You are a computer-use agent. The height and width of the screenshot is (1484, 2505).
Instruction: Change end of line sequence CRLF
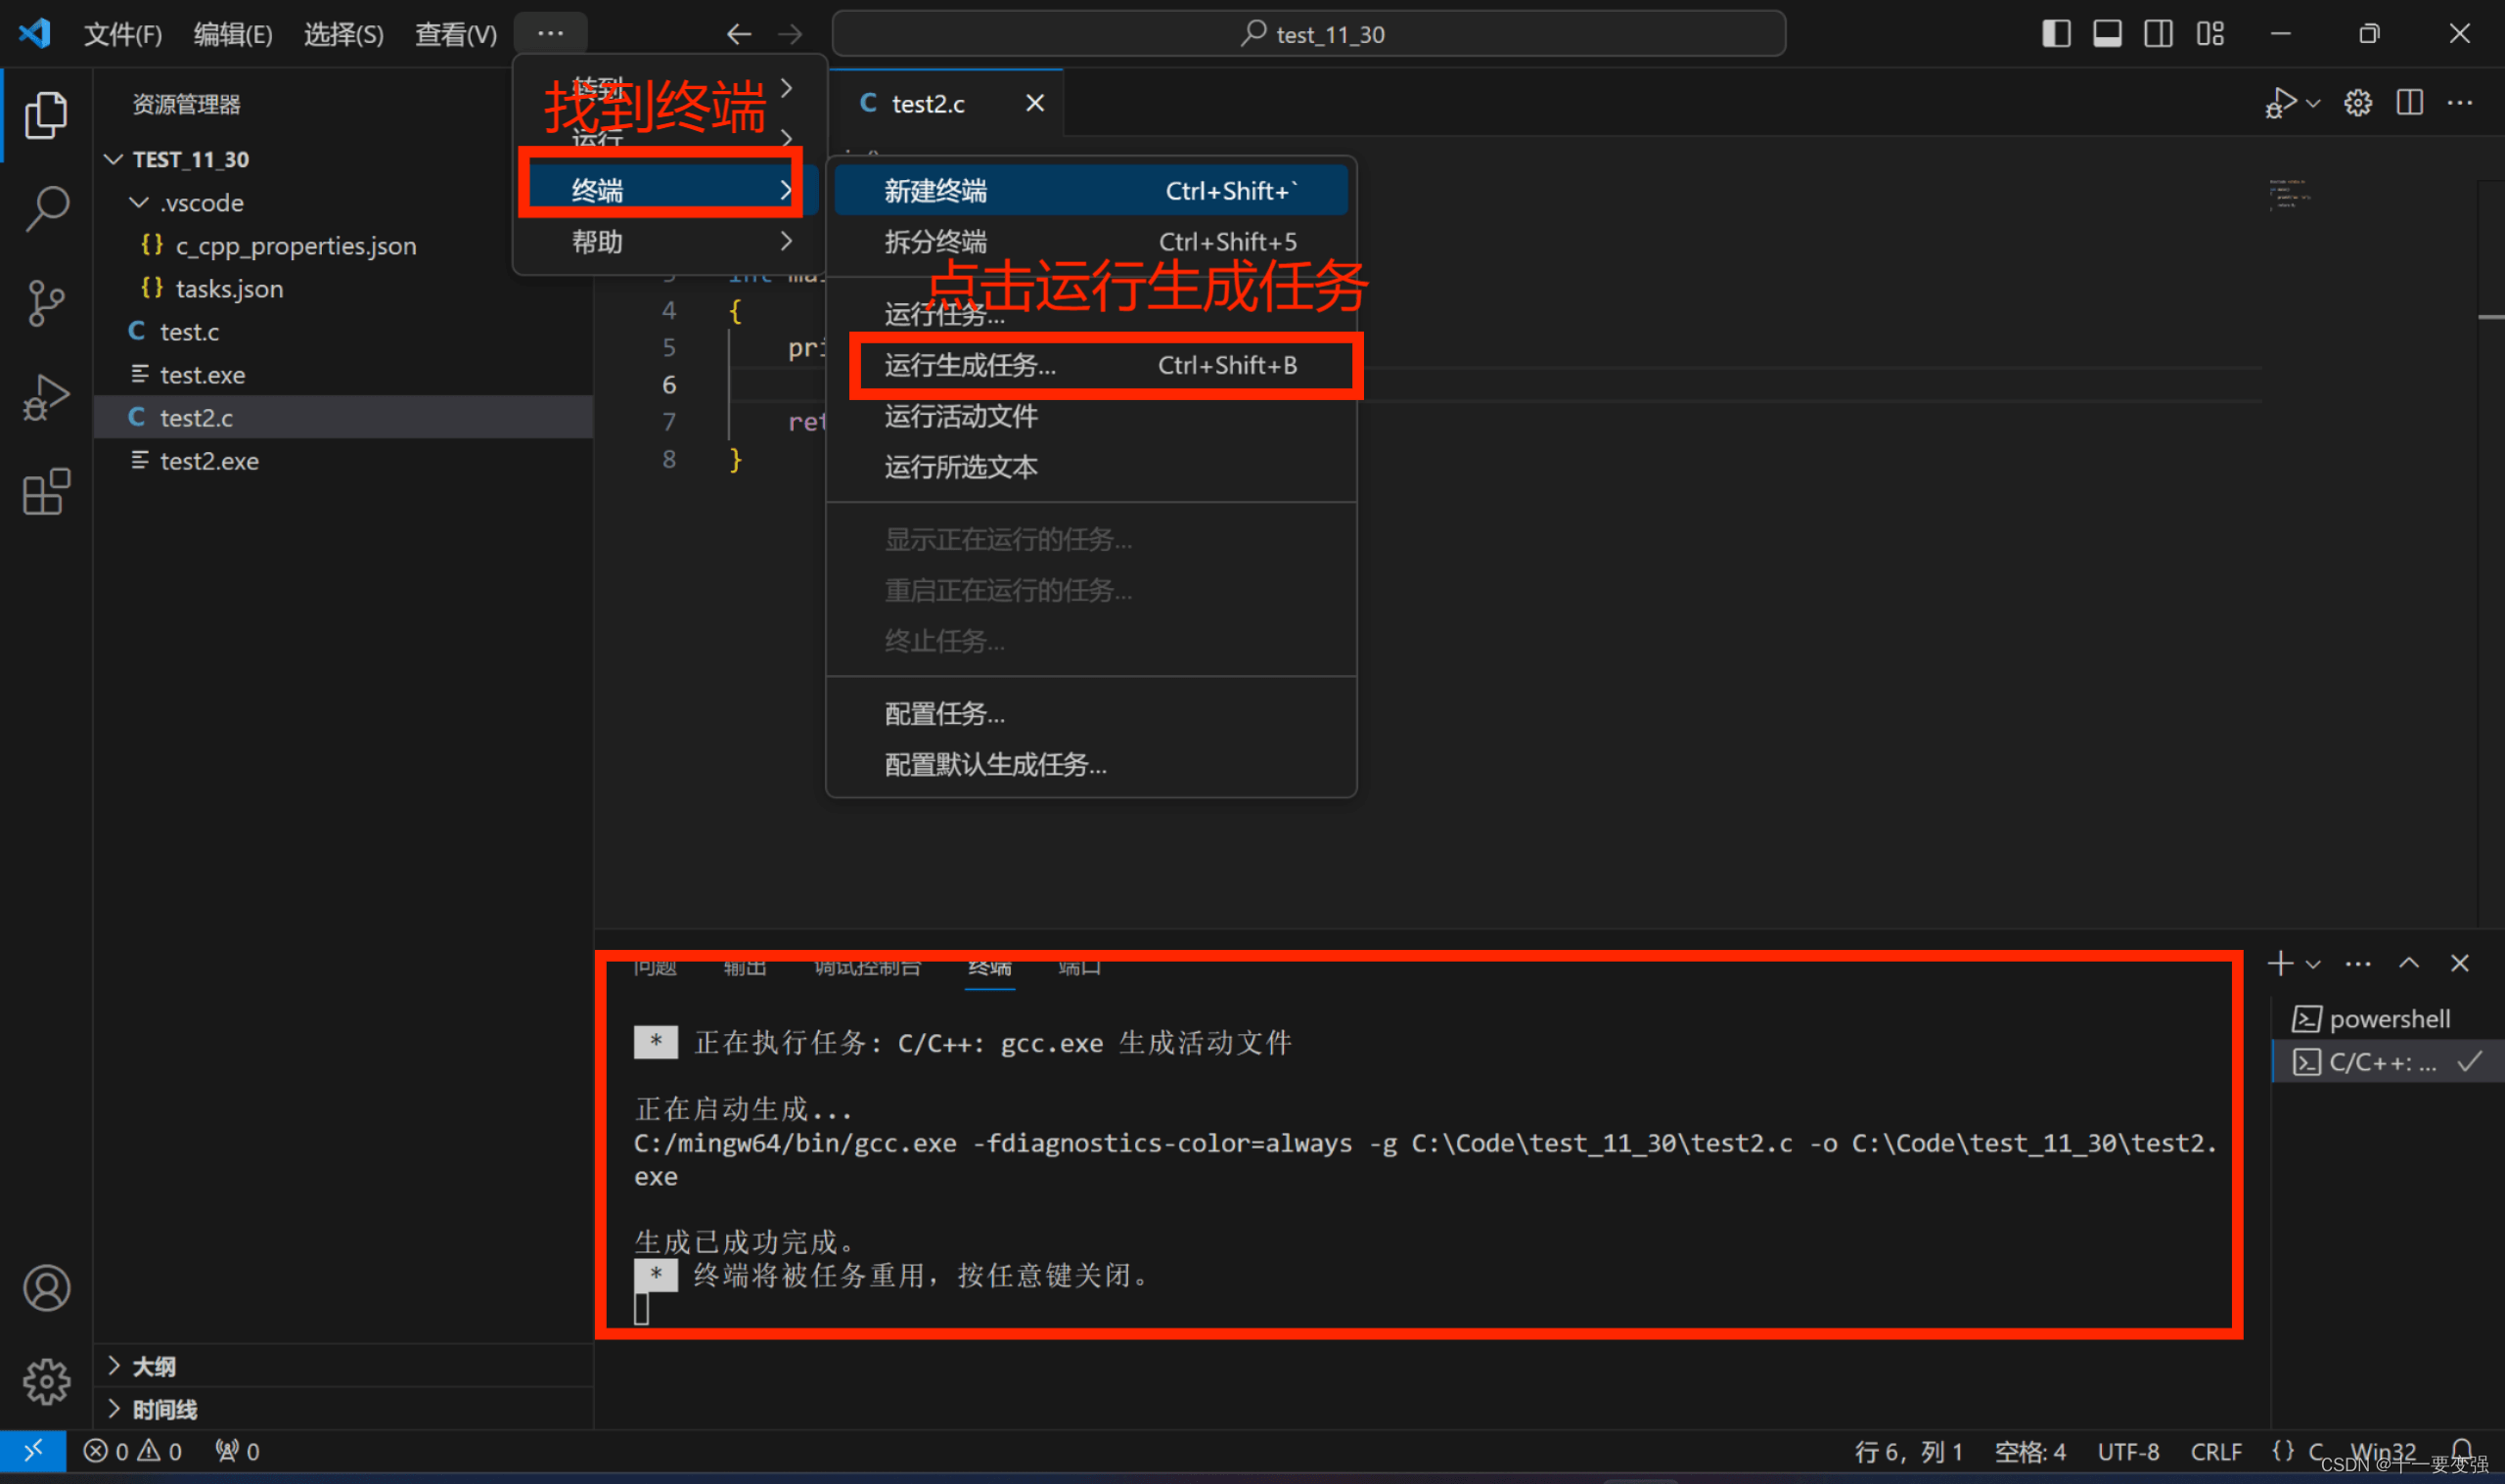tap(2216, 1451)
